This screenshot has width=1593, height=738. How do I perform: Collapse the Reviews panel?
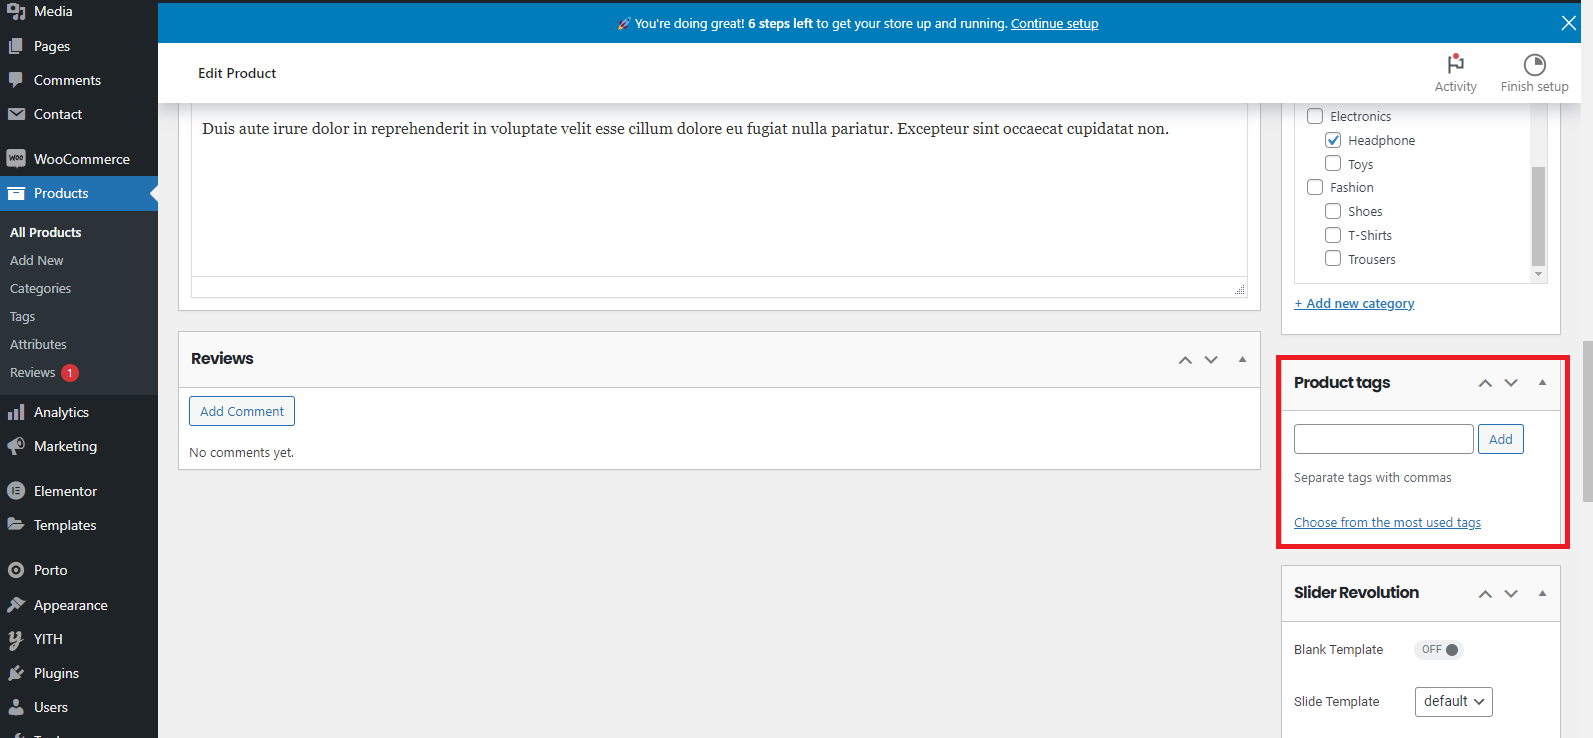(1243, 359)
